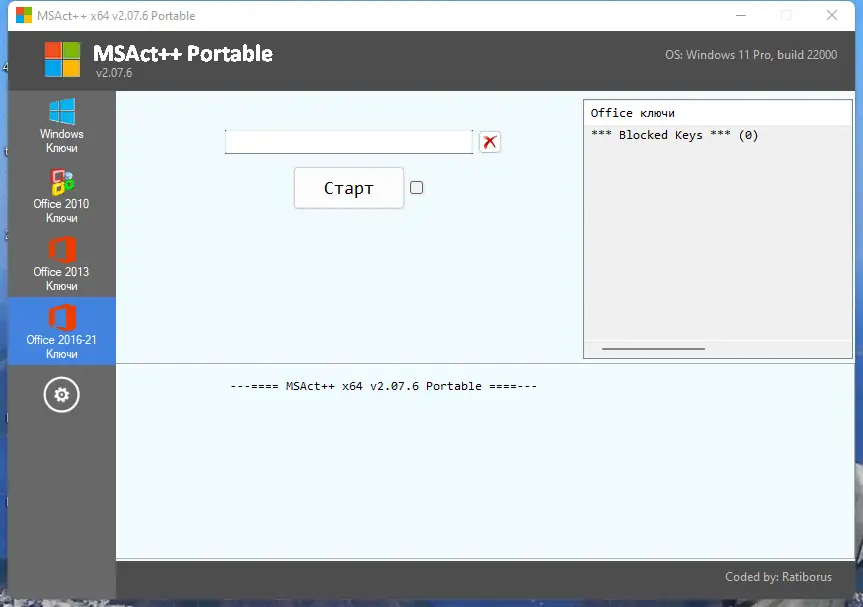Close the MSAct++ application window
The width and height of the screenshot is (863, 607).
832,15
